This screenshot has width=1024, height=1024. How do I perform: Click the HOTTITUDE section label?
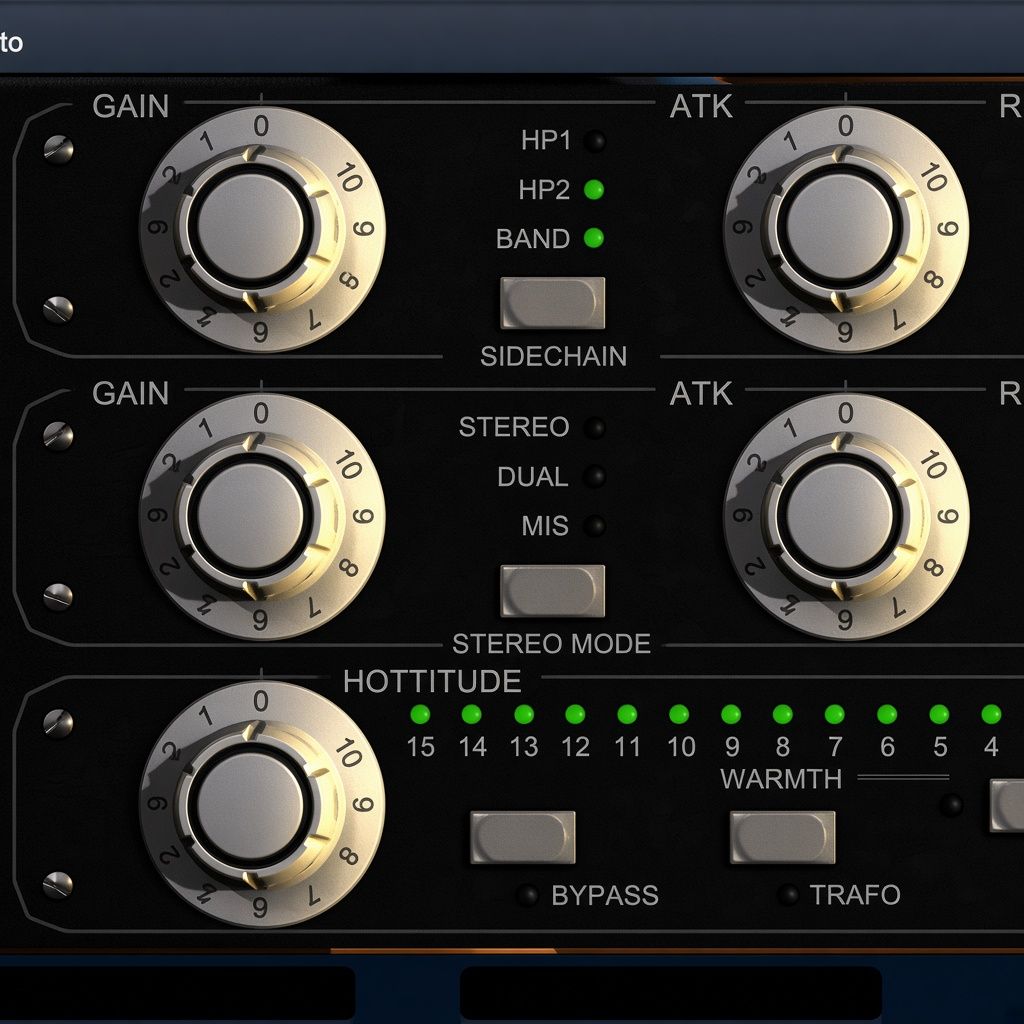click(432, 681)
